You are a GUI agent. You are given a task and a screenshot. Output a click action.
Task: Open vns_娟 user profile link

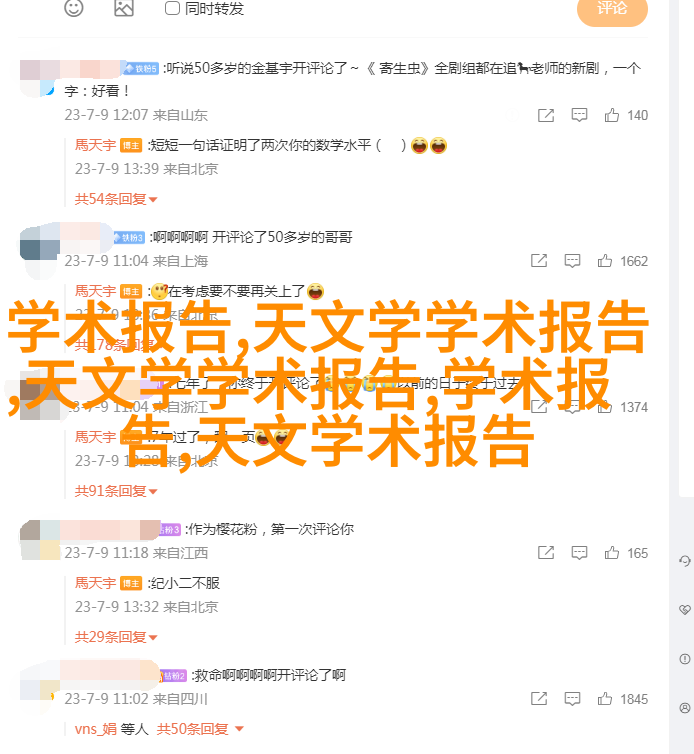(96, 729)
